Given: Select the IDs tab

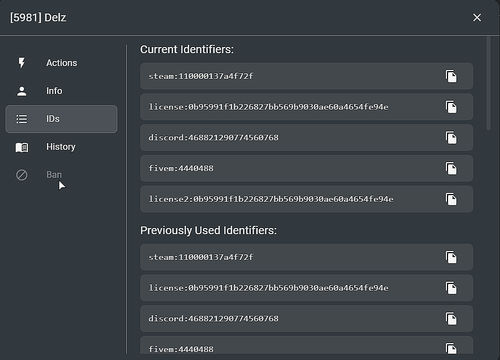Looking at the screenshot, I should (61, 119).
